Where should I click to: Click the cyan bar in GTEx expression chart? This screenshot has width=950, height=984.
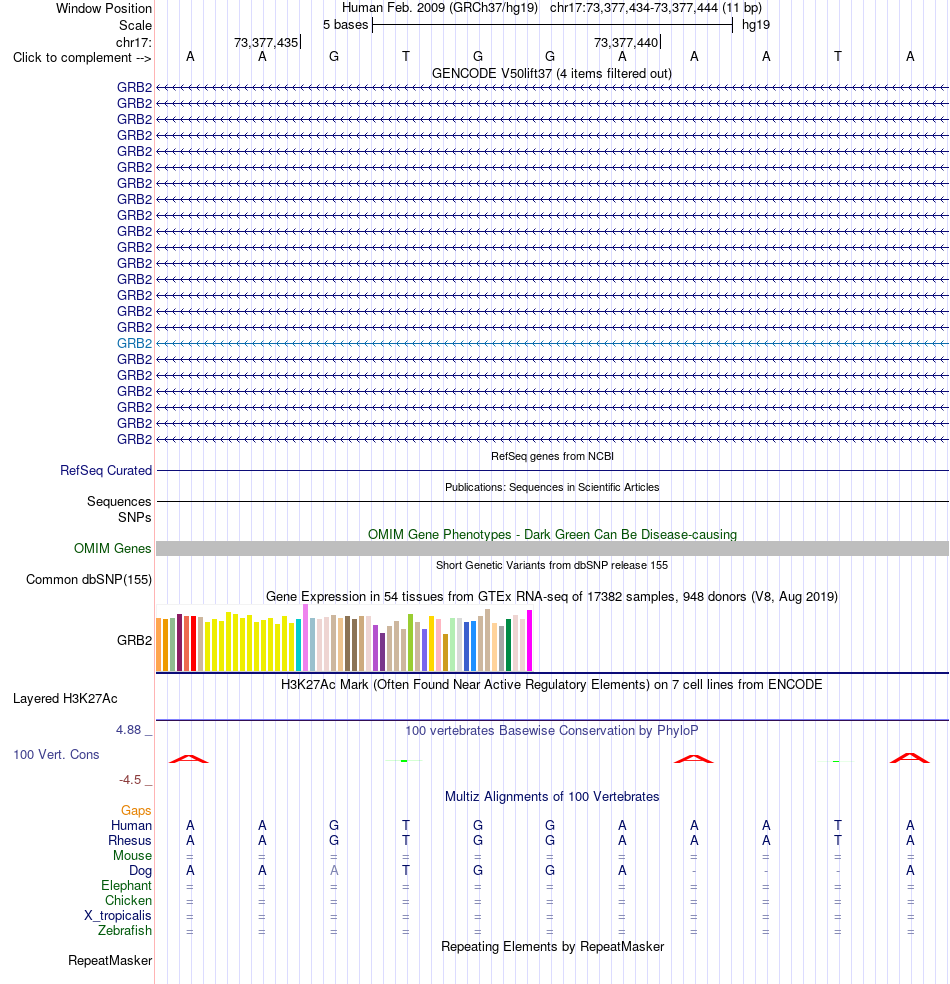(x=299, y=645)
